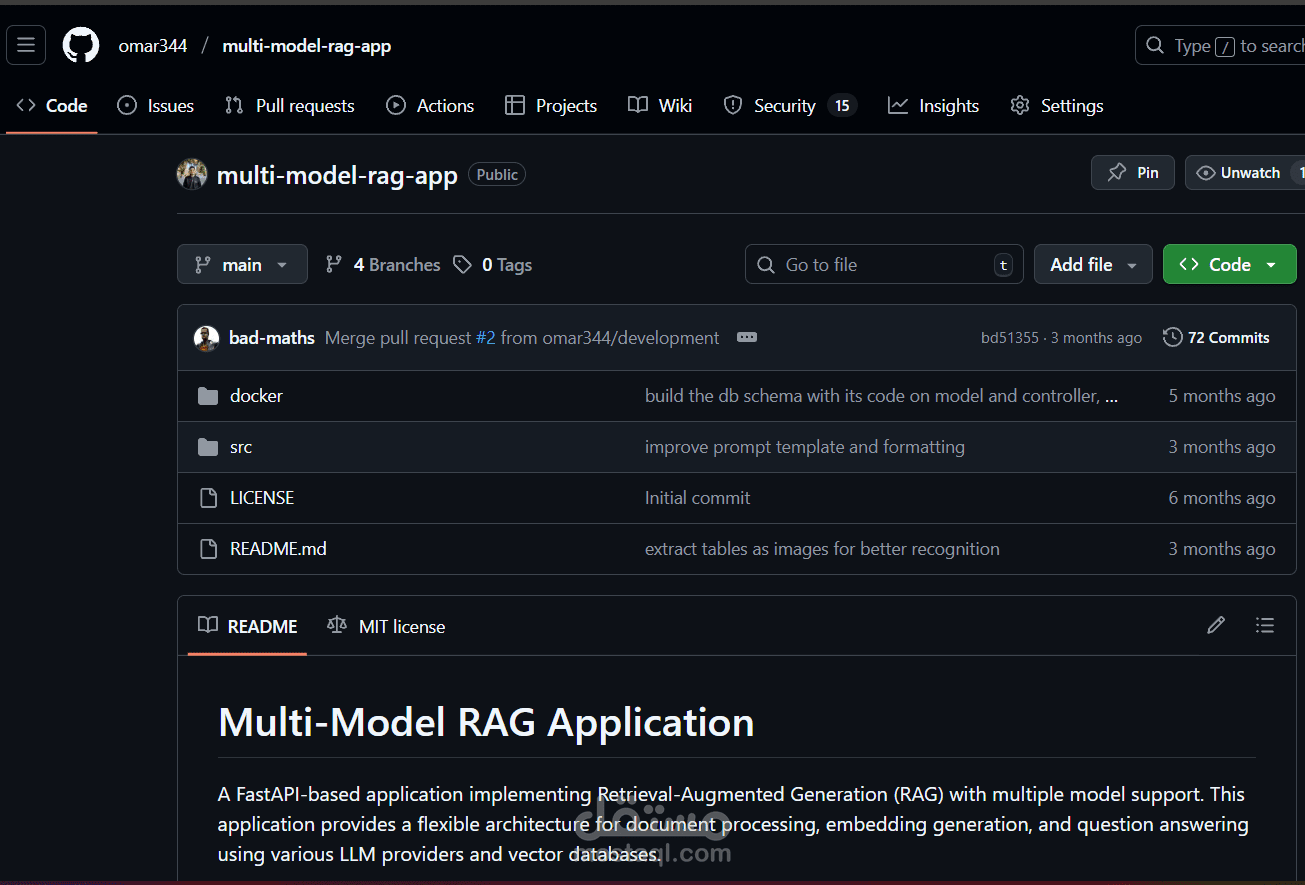
Task: Switch to the Issues tab
Action: [156, 106]
